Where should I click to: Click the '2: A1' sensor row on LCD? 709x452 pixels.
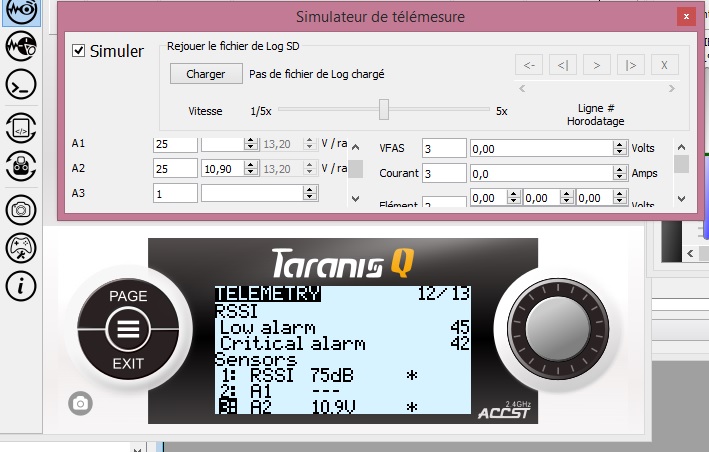(343, 391)
